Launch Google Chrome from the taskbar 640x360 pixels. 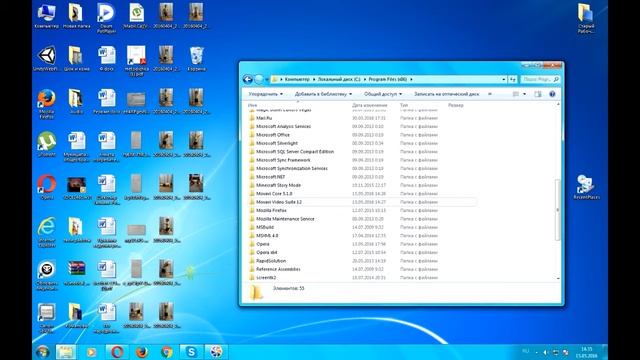[x=166, y=351]
